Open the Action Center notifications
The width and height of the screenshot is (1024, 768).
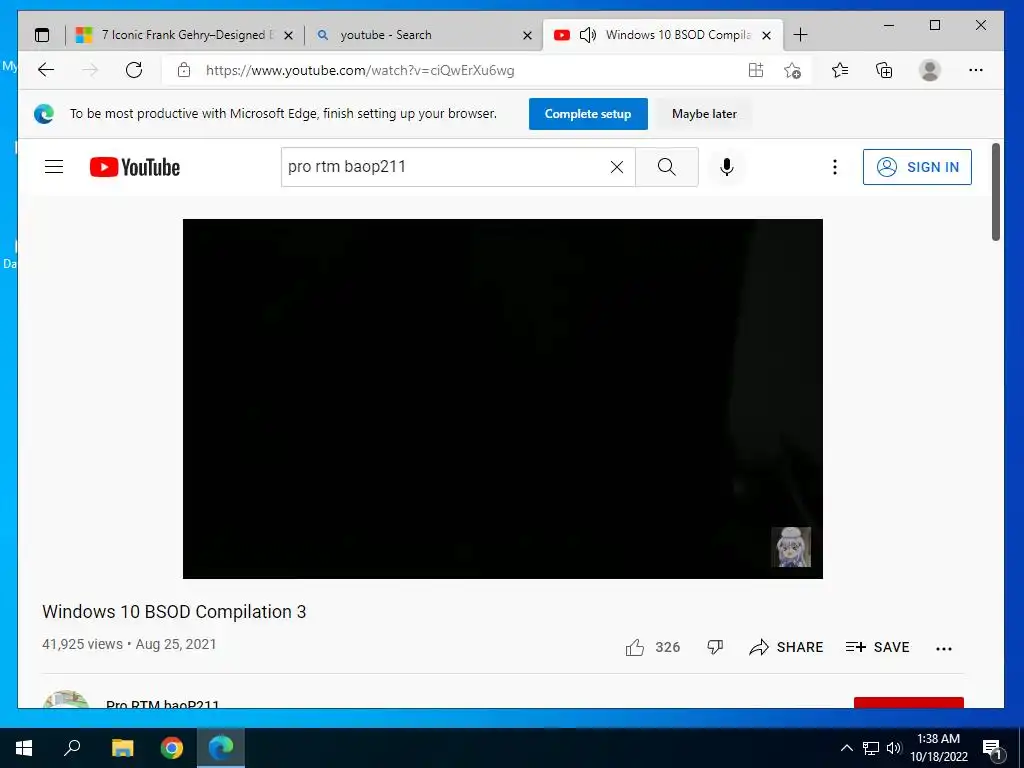click(992, 748)
